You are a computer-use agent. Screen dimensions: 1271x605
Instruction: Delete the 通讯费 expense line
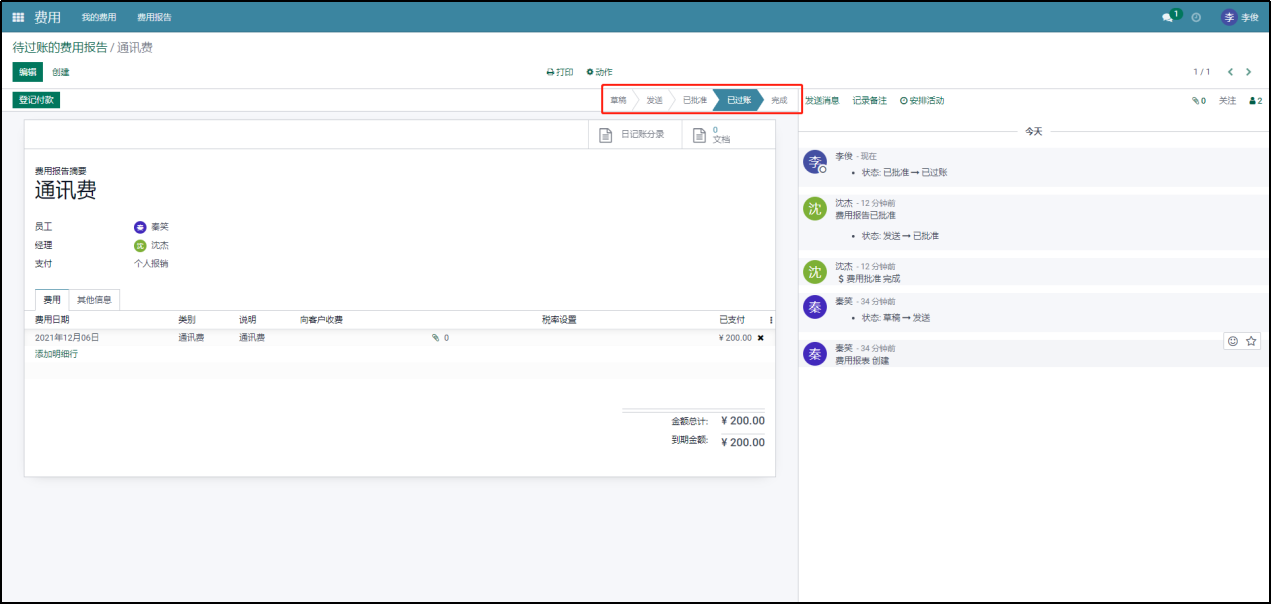(x=760, y=338)
